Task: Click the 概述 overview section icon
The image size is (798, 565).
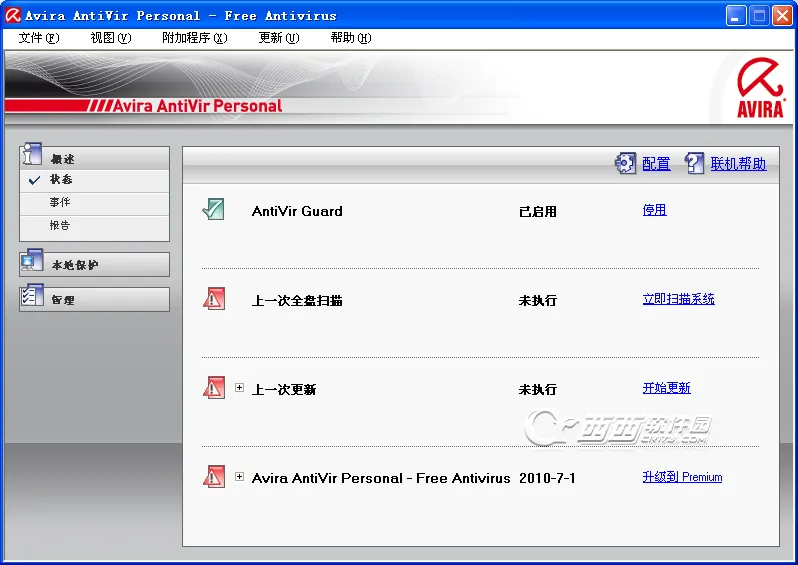Action: (32, 156)
